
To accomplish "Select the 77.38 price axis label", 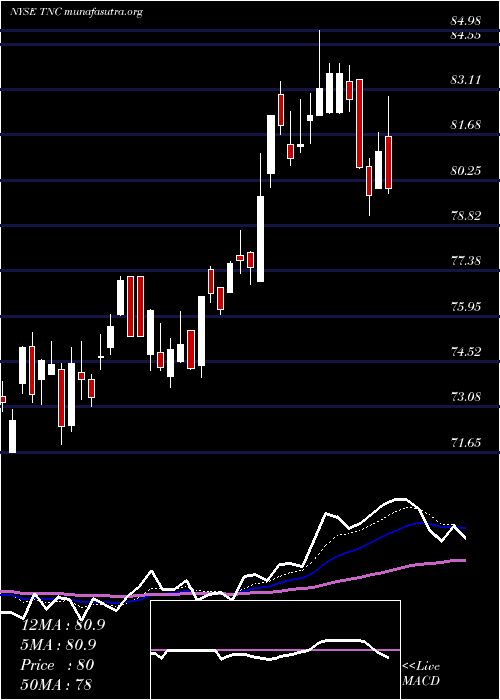I will (466, 260).
